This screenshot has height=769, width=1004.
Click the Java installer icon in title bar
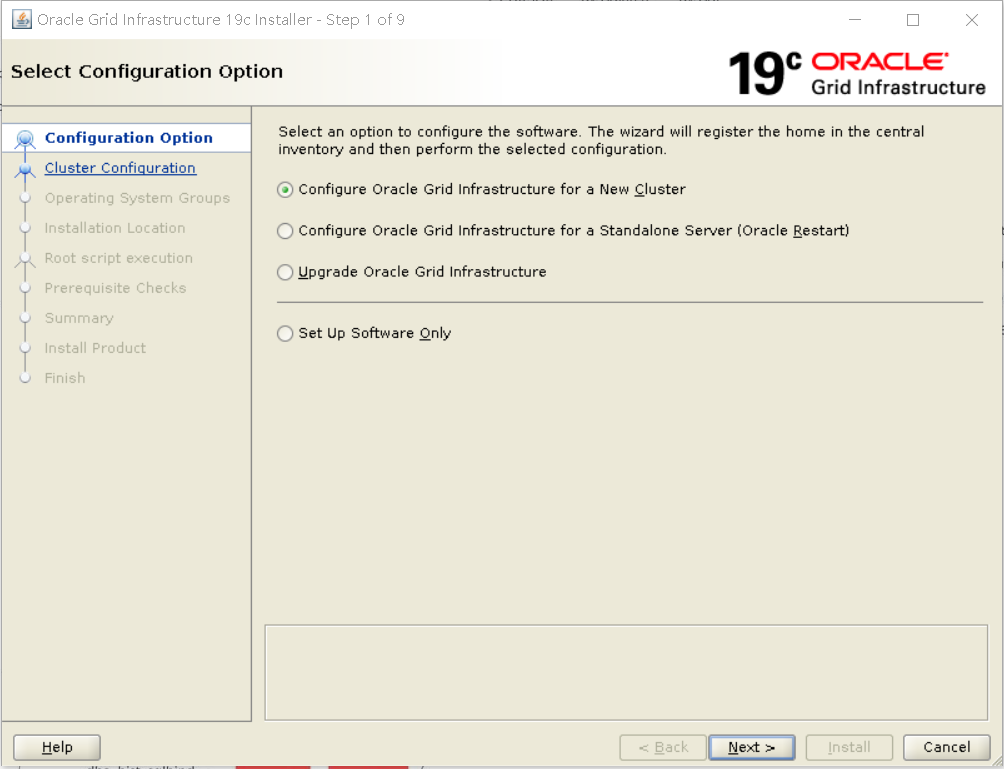click(x=22, y=20)
